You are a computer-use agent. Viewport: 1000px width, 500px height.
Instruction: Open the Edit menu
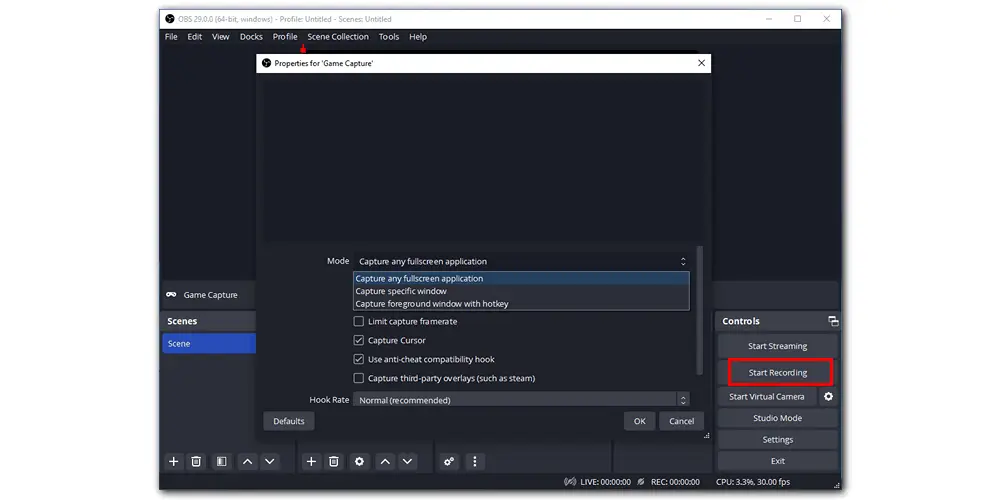195,37
